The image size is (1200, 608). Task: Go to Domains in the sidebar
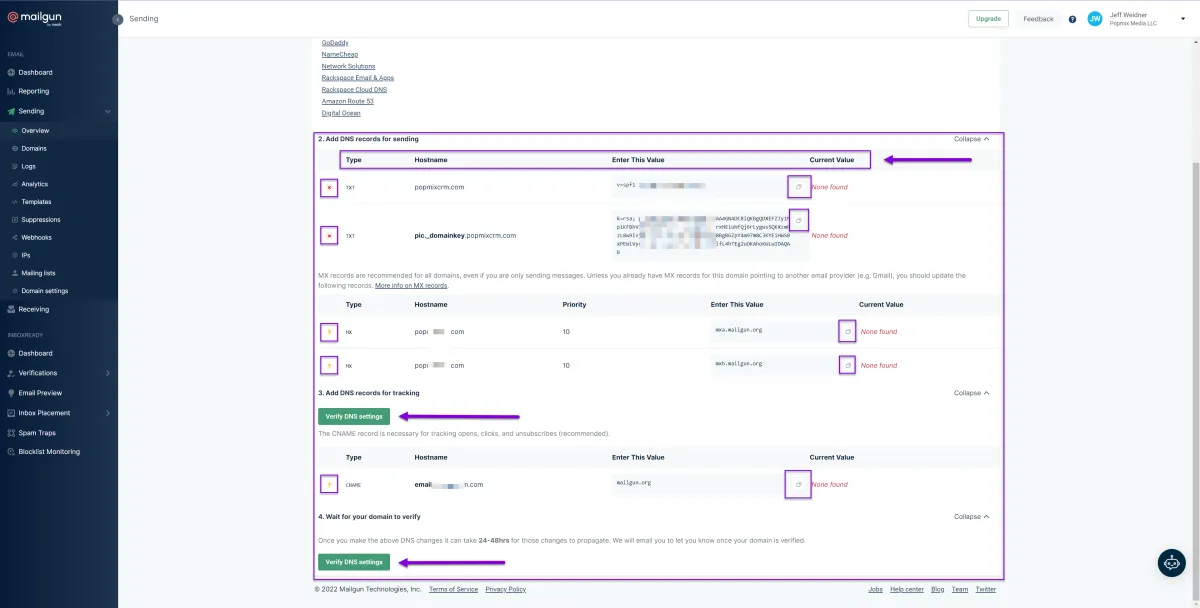coord(34,148)
